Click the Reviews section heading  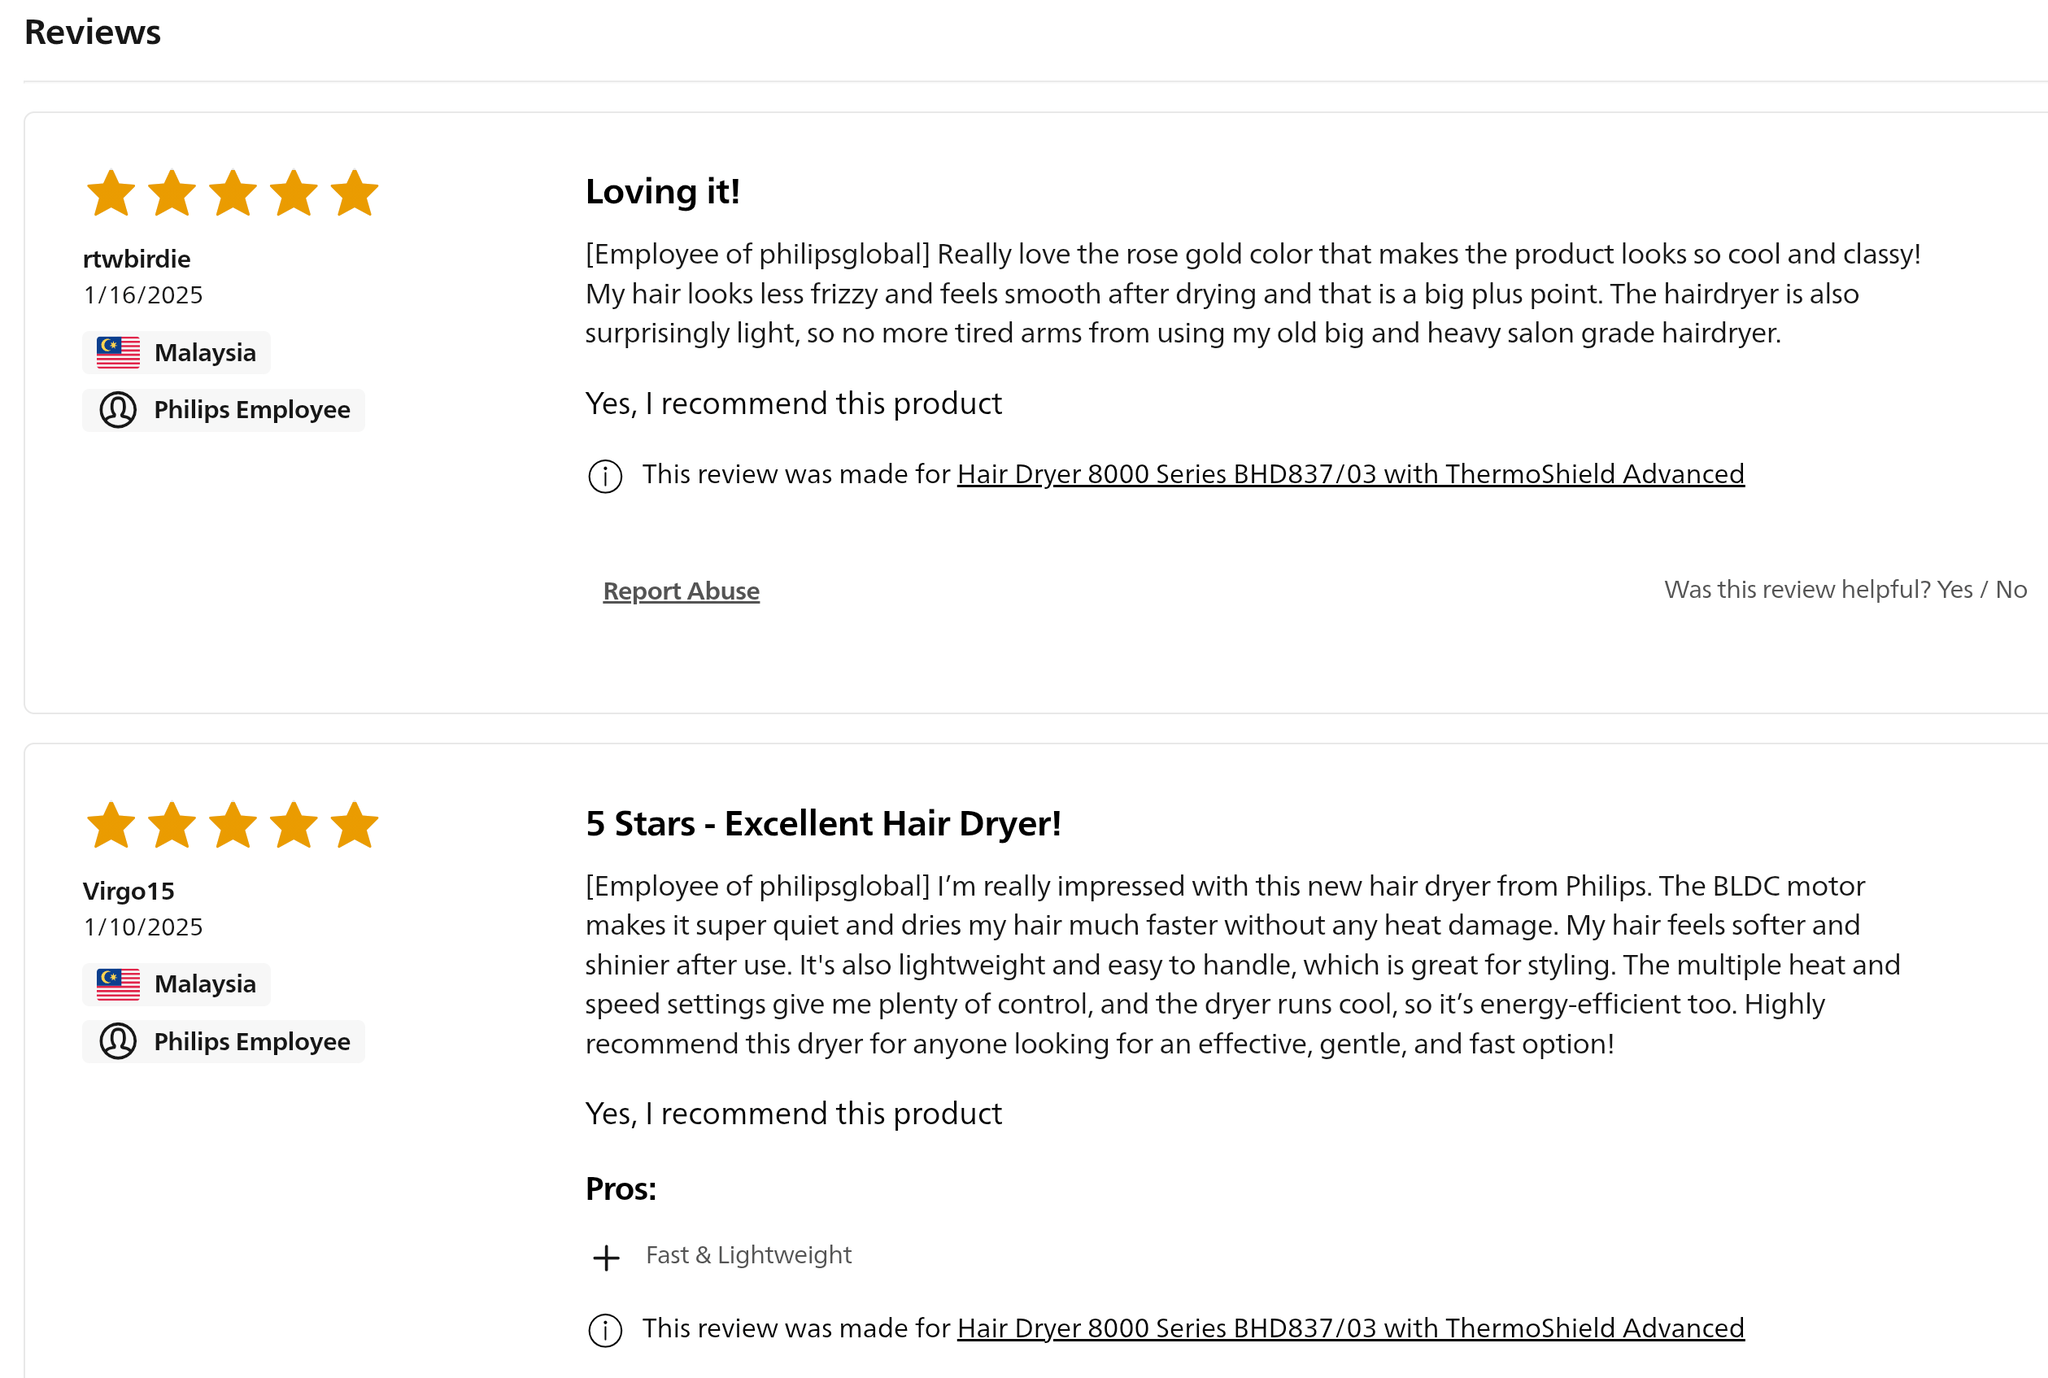92,32
